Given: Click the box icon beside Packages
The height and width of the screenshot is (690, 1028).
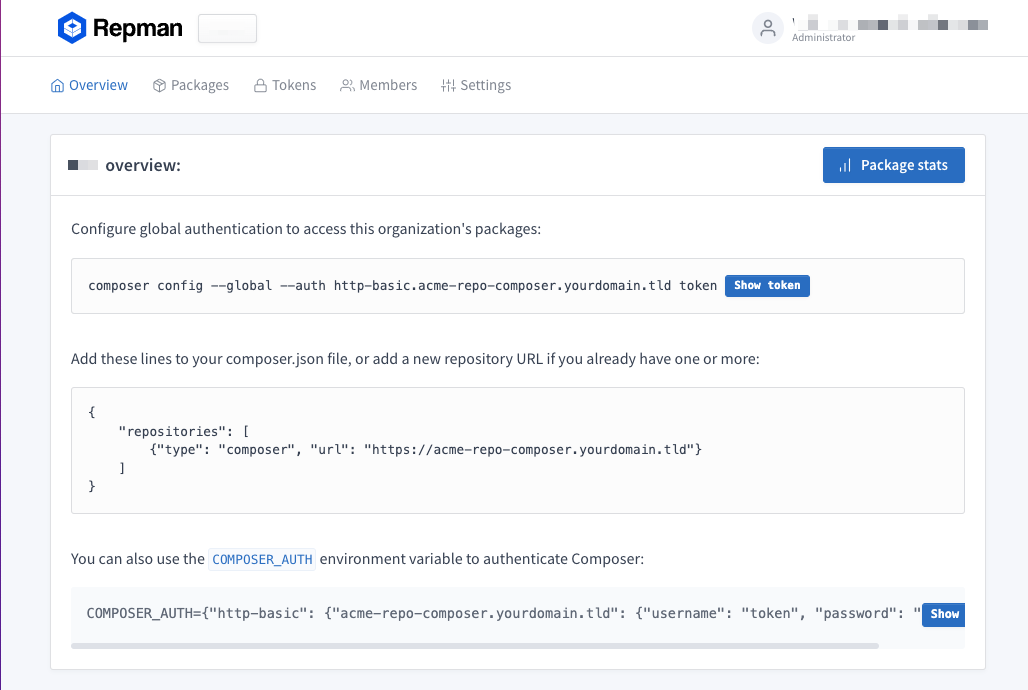Looking at the screenshot, I should pyautogui.click(x=159, y=85).
